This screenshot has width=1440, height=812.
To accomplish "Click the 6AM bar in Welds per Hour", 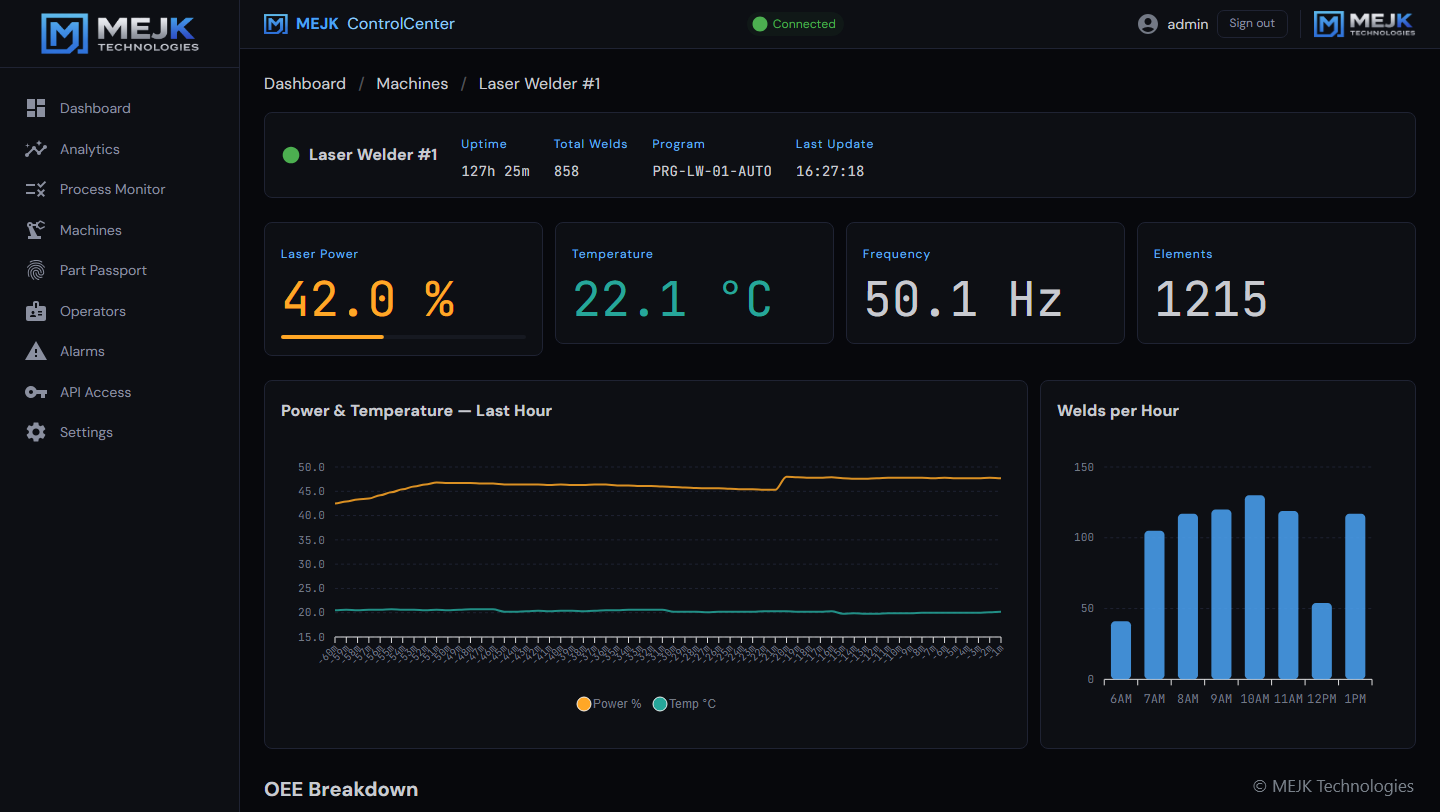I will [1121, 650].
